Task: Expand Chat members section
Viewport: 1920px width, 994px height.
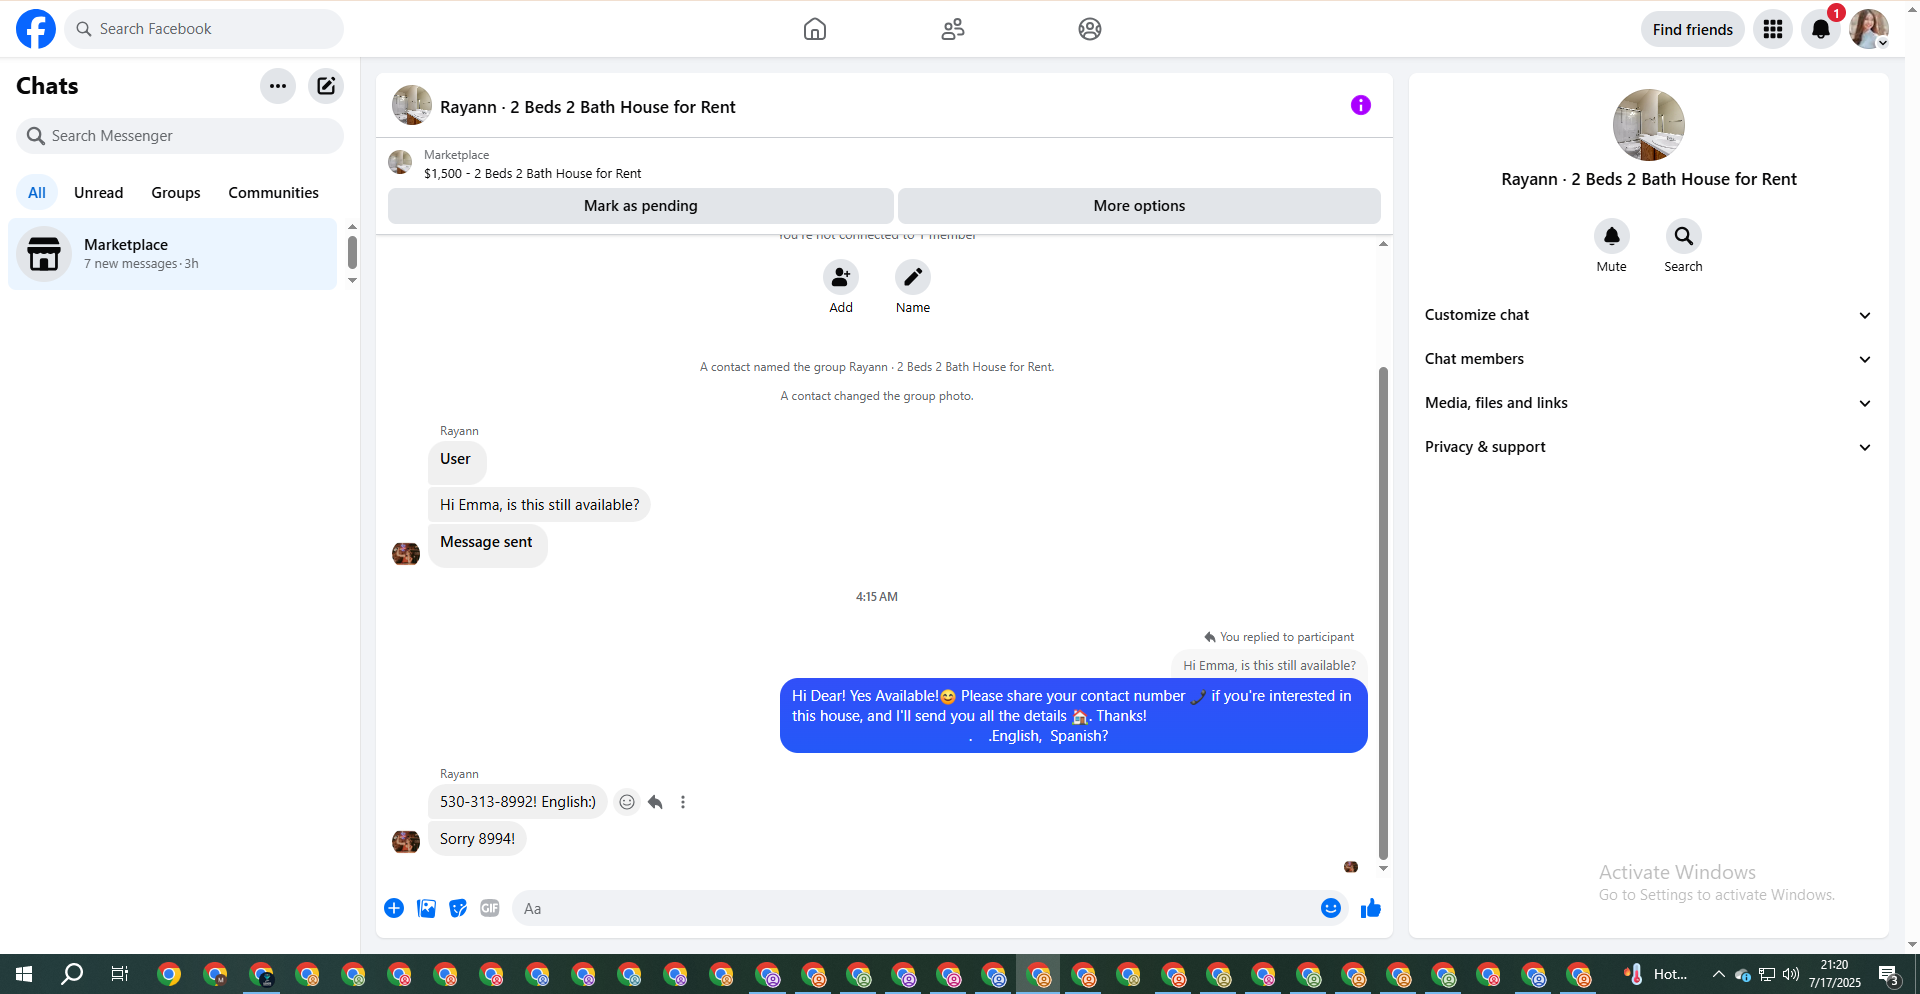Action: [1648, 359]
